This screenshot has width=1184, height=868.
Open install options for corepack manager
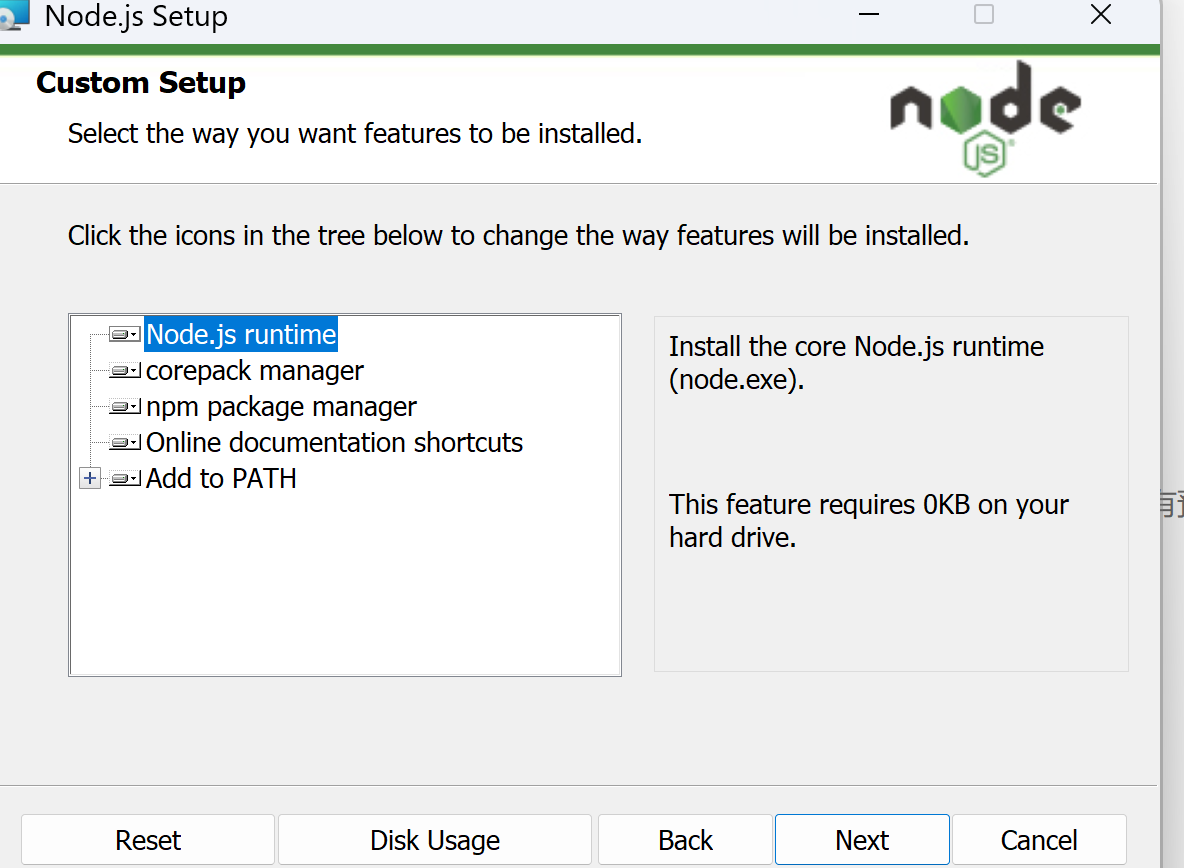(x=125, y=371)
